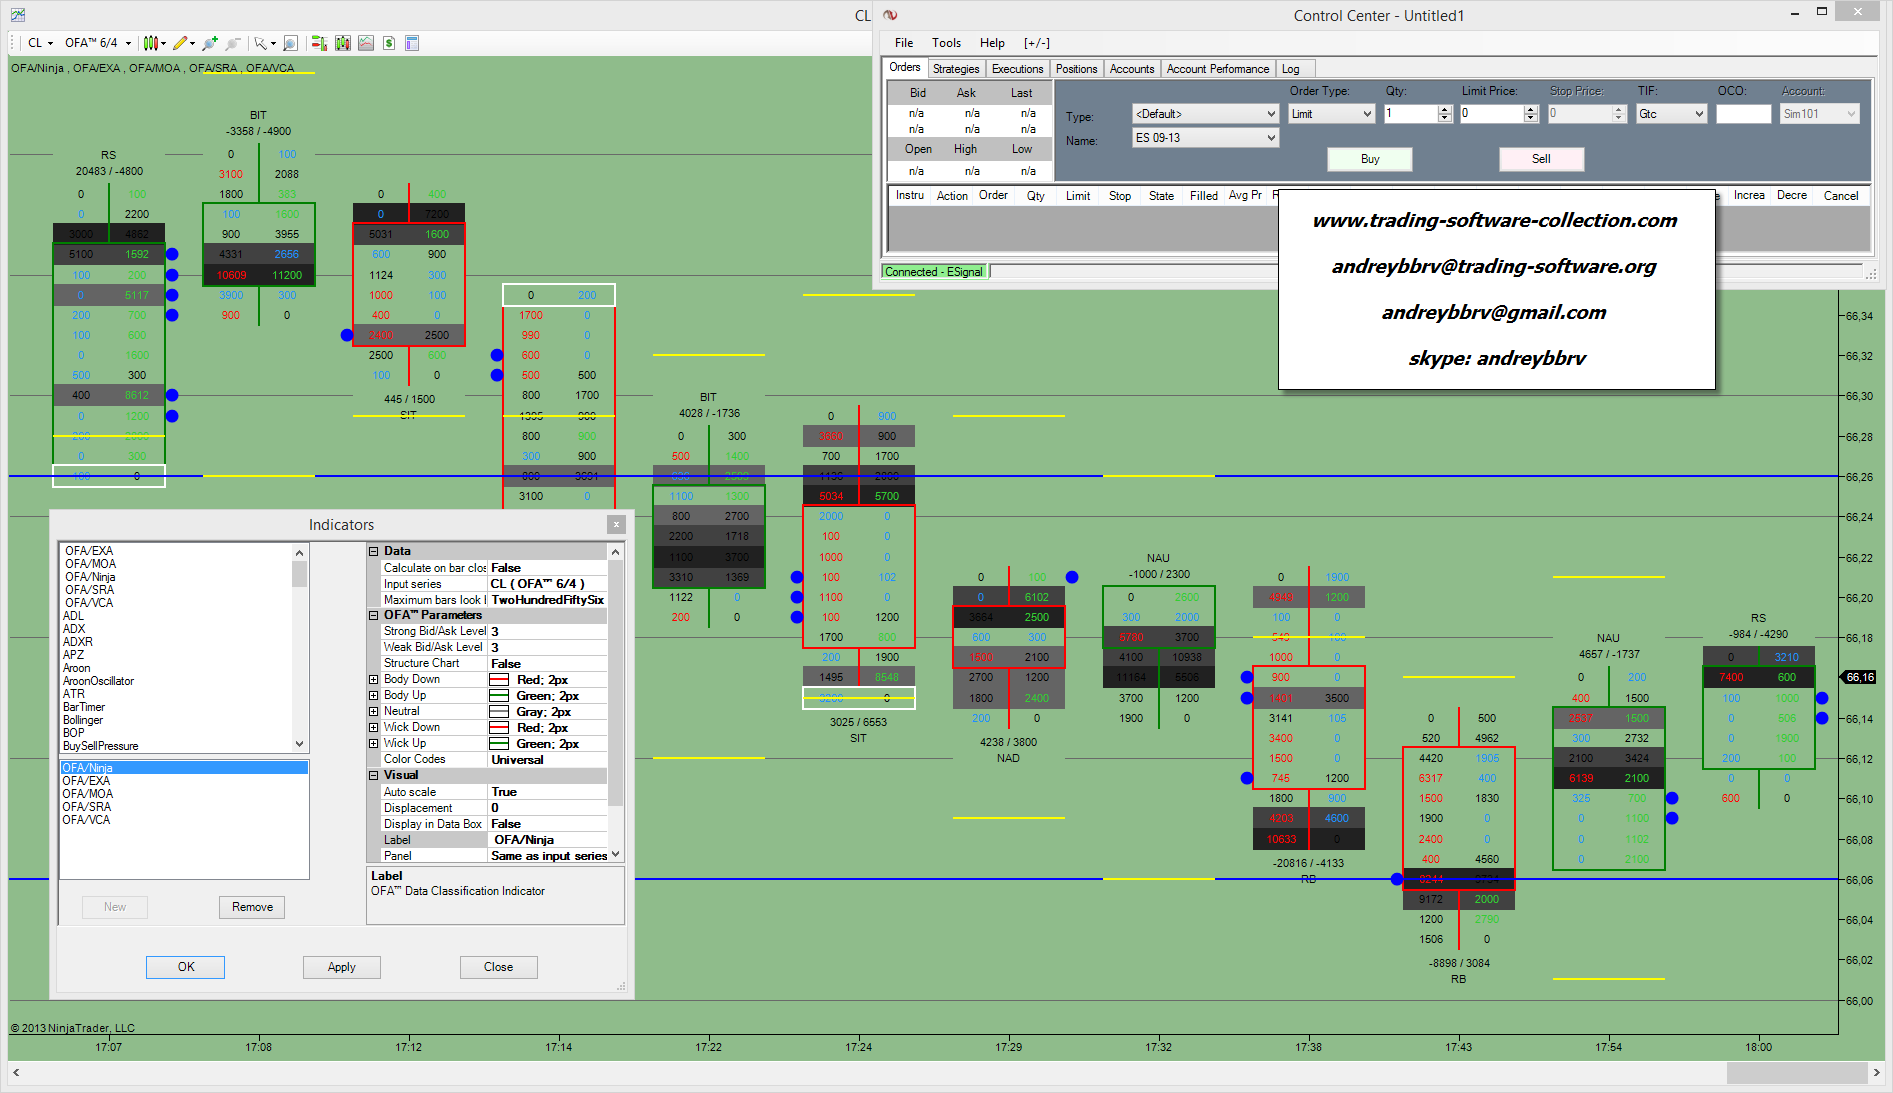Click the Body Up green color swatch
This screenshot has width=1893, height=1093.
(499, 696)
